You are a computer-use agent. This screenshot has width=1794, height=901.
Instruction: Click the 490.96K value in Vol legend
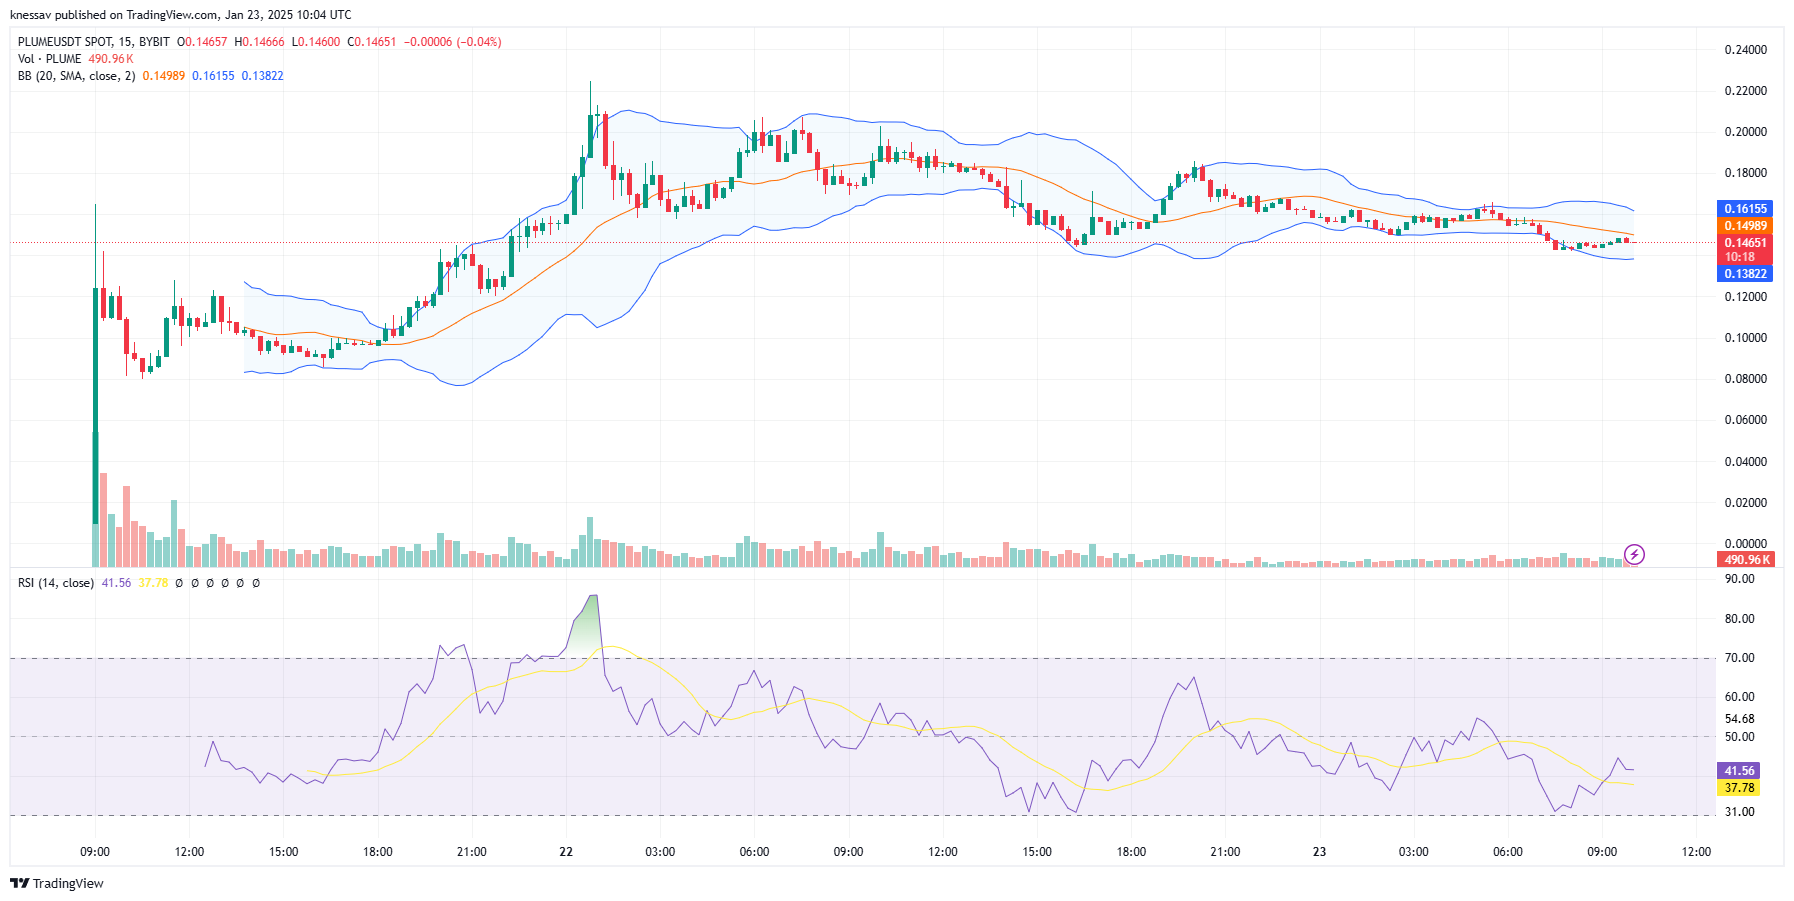(x=111, y=59)
